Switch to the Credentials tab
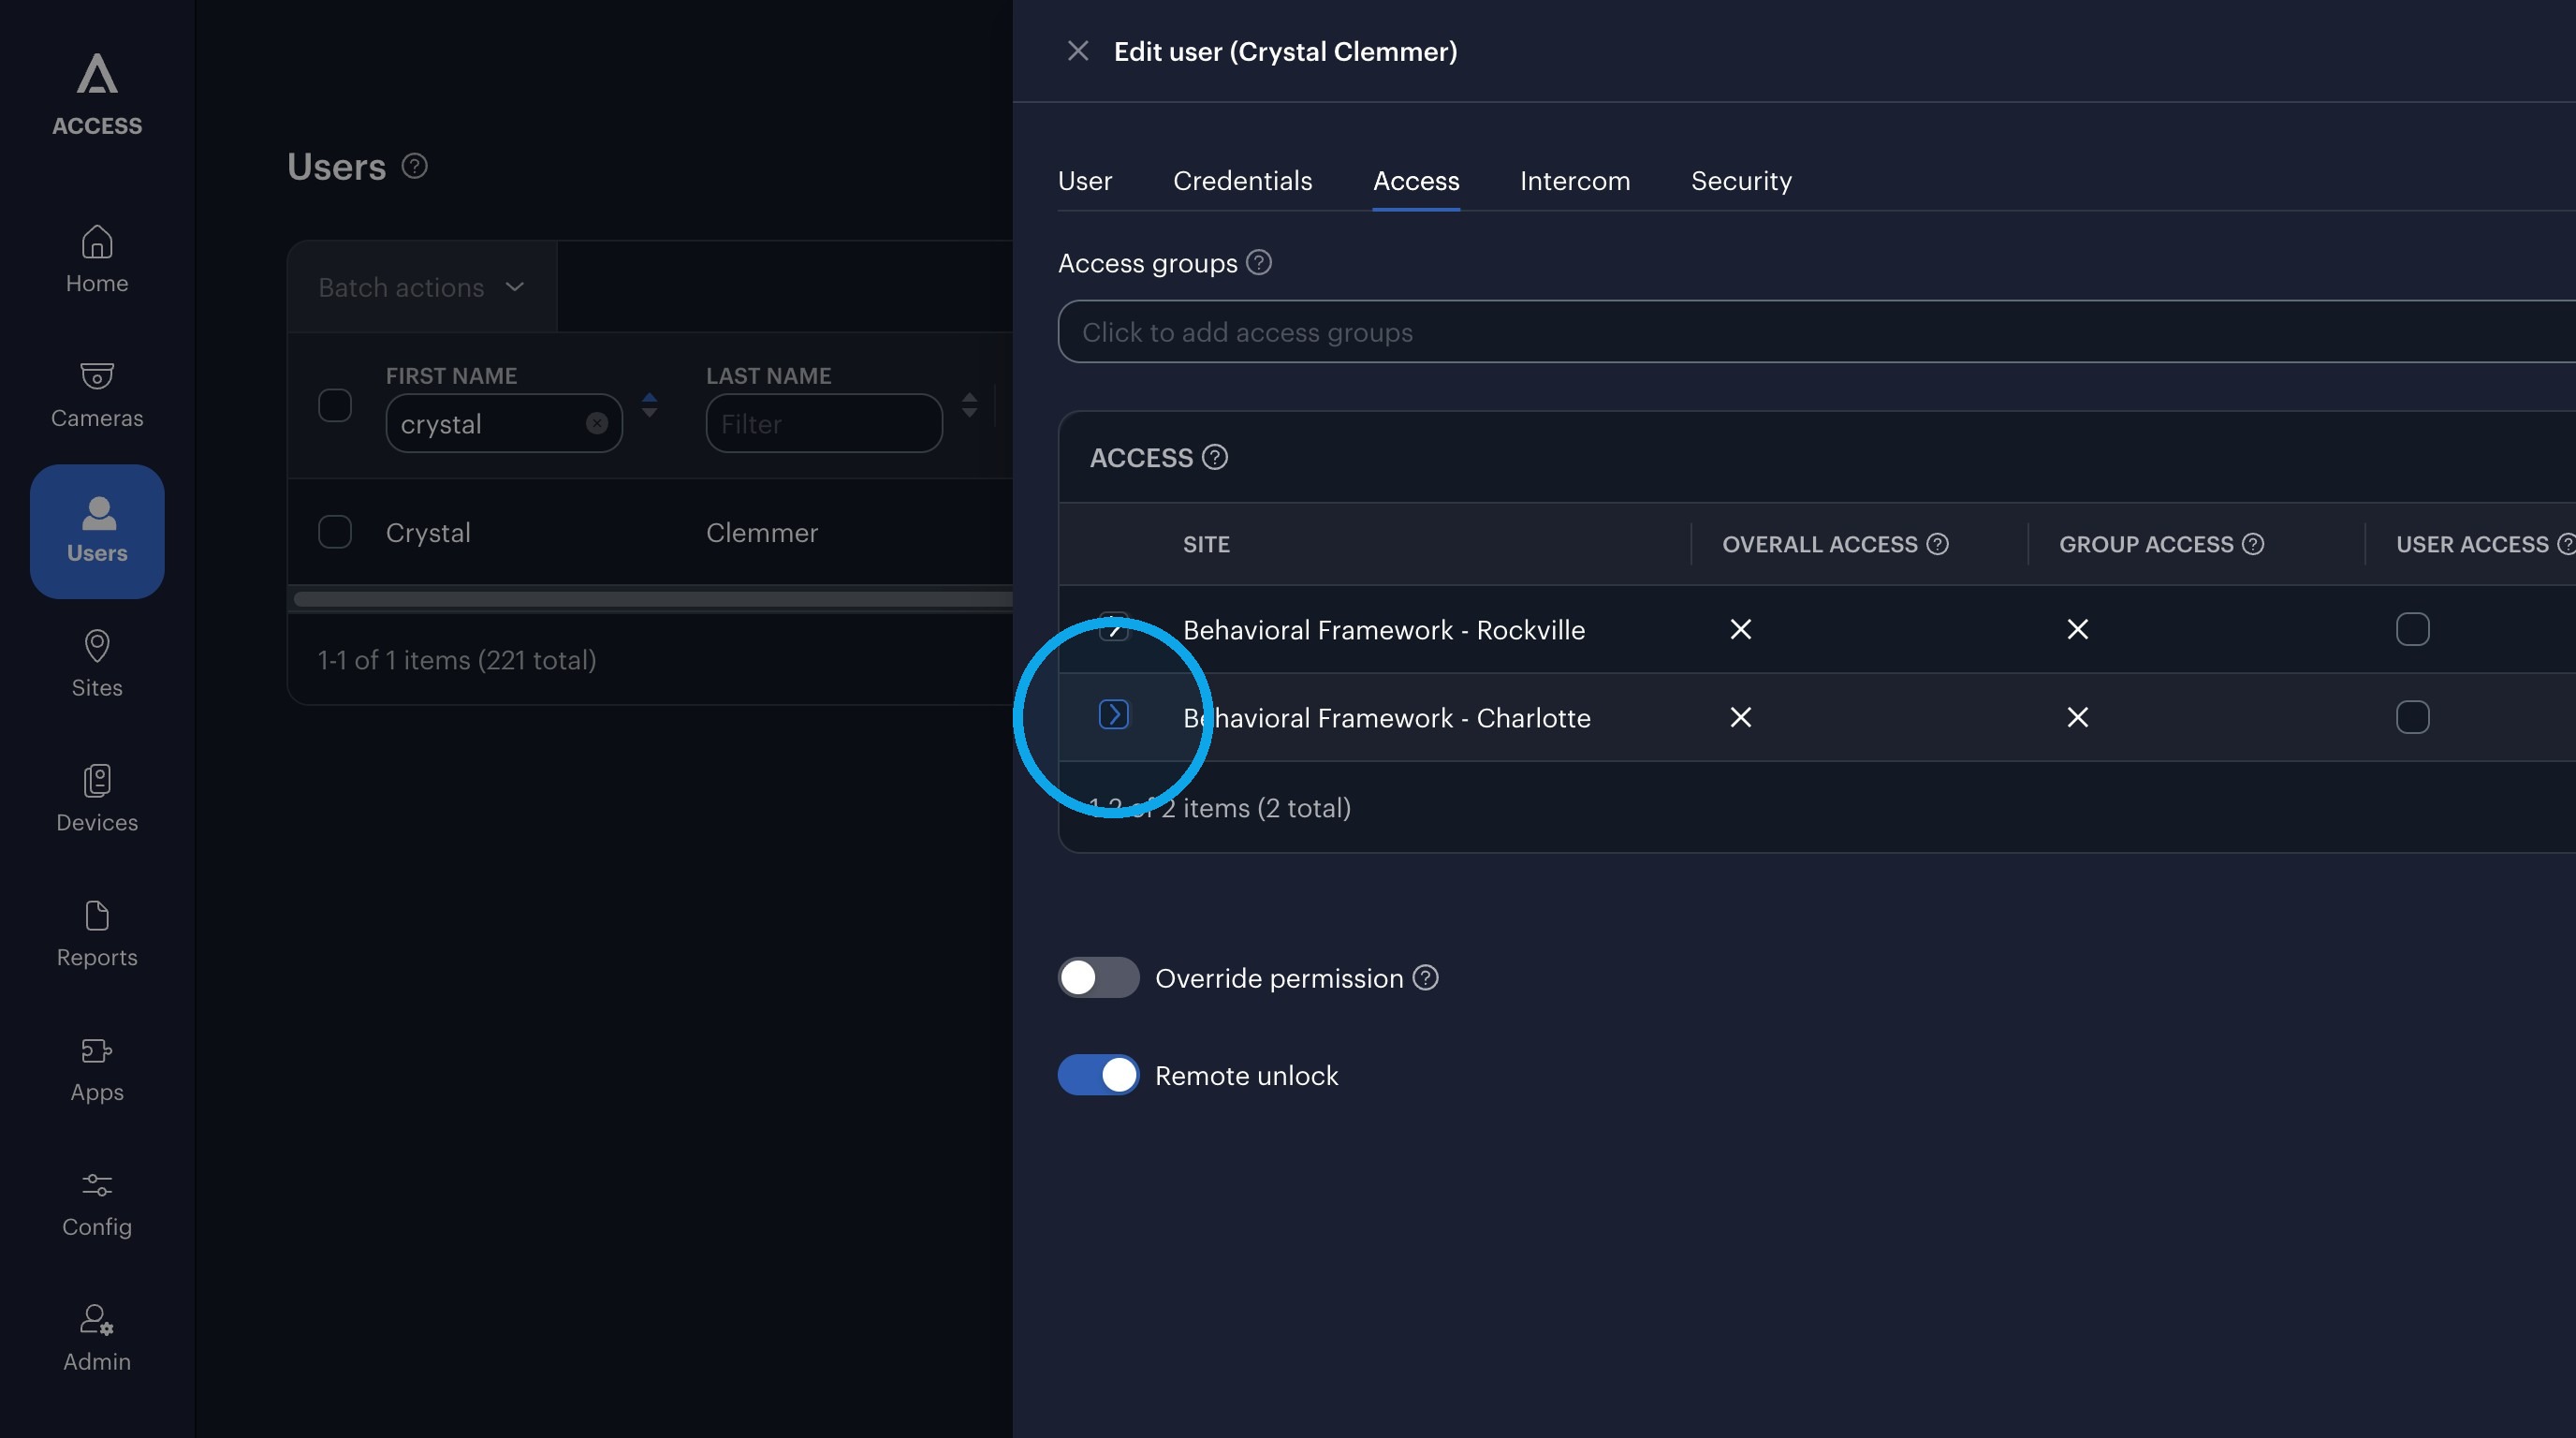 [1243, 181]
